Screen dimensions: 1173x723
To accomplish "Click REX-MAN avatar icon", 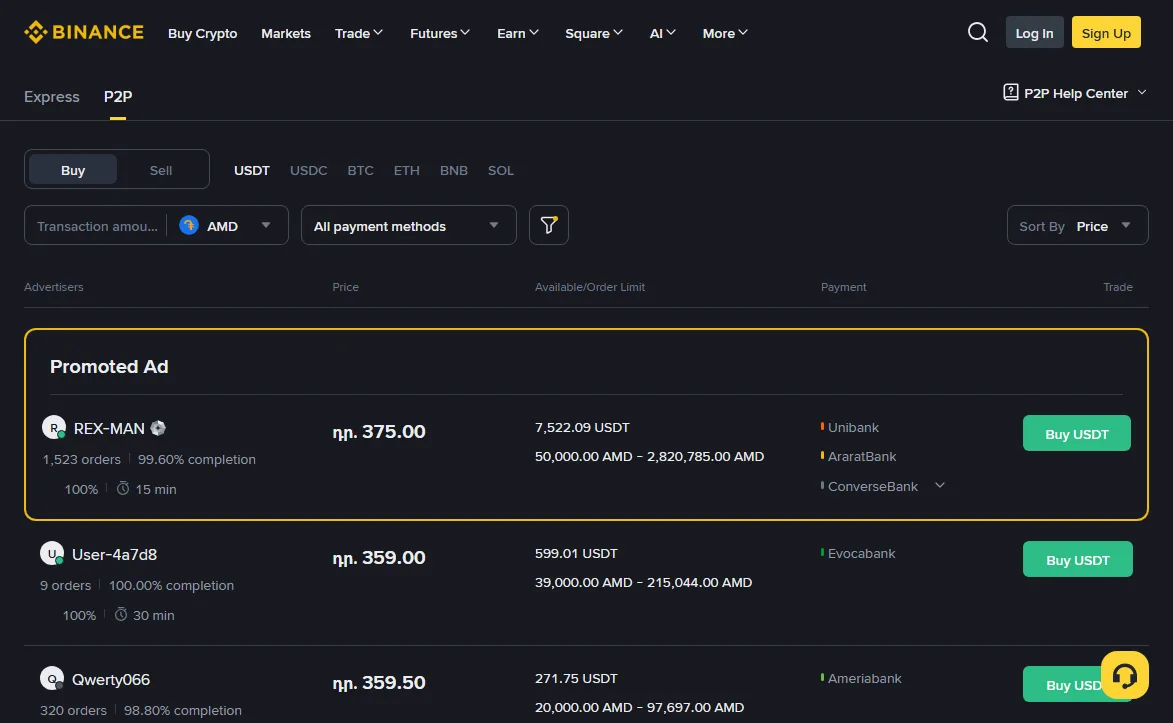I will click(54, 427).
